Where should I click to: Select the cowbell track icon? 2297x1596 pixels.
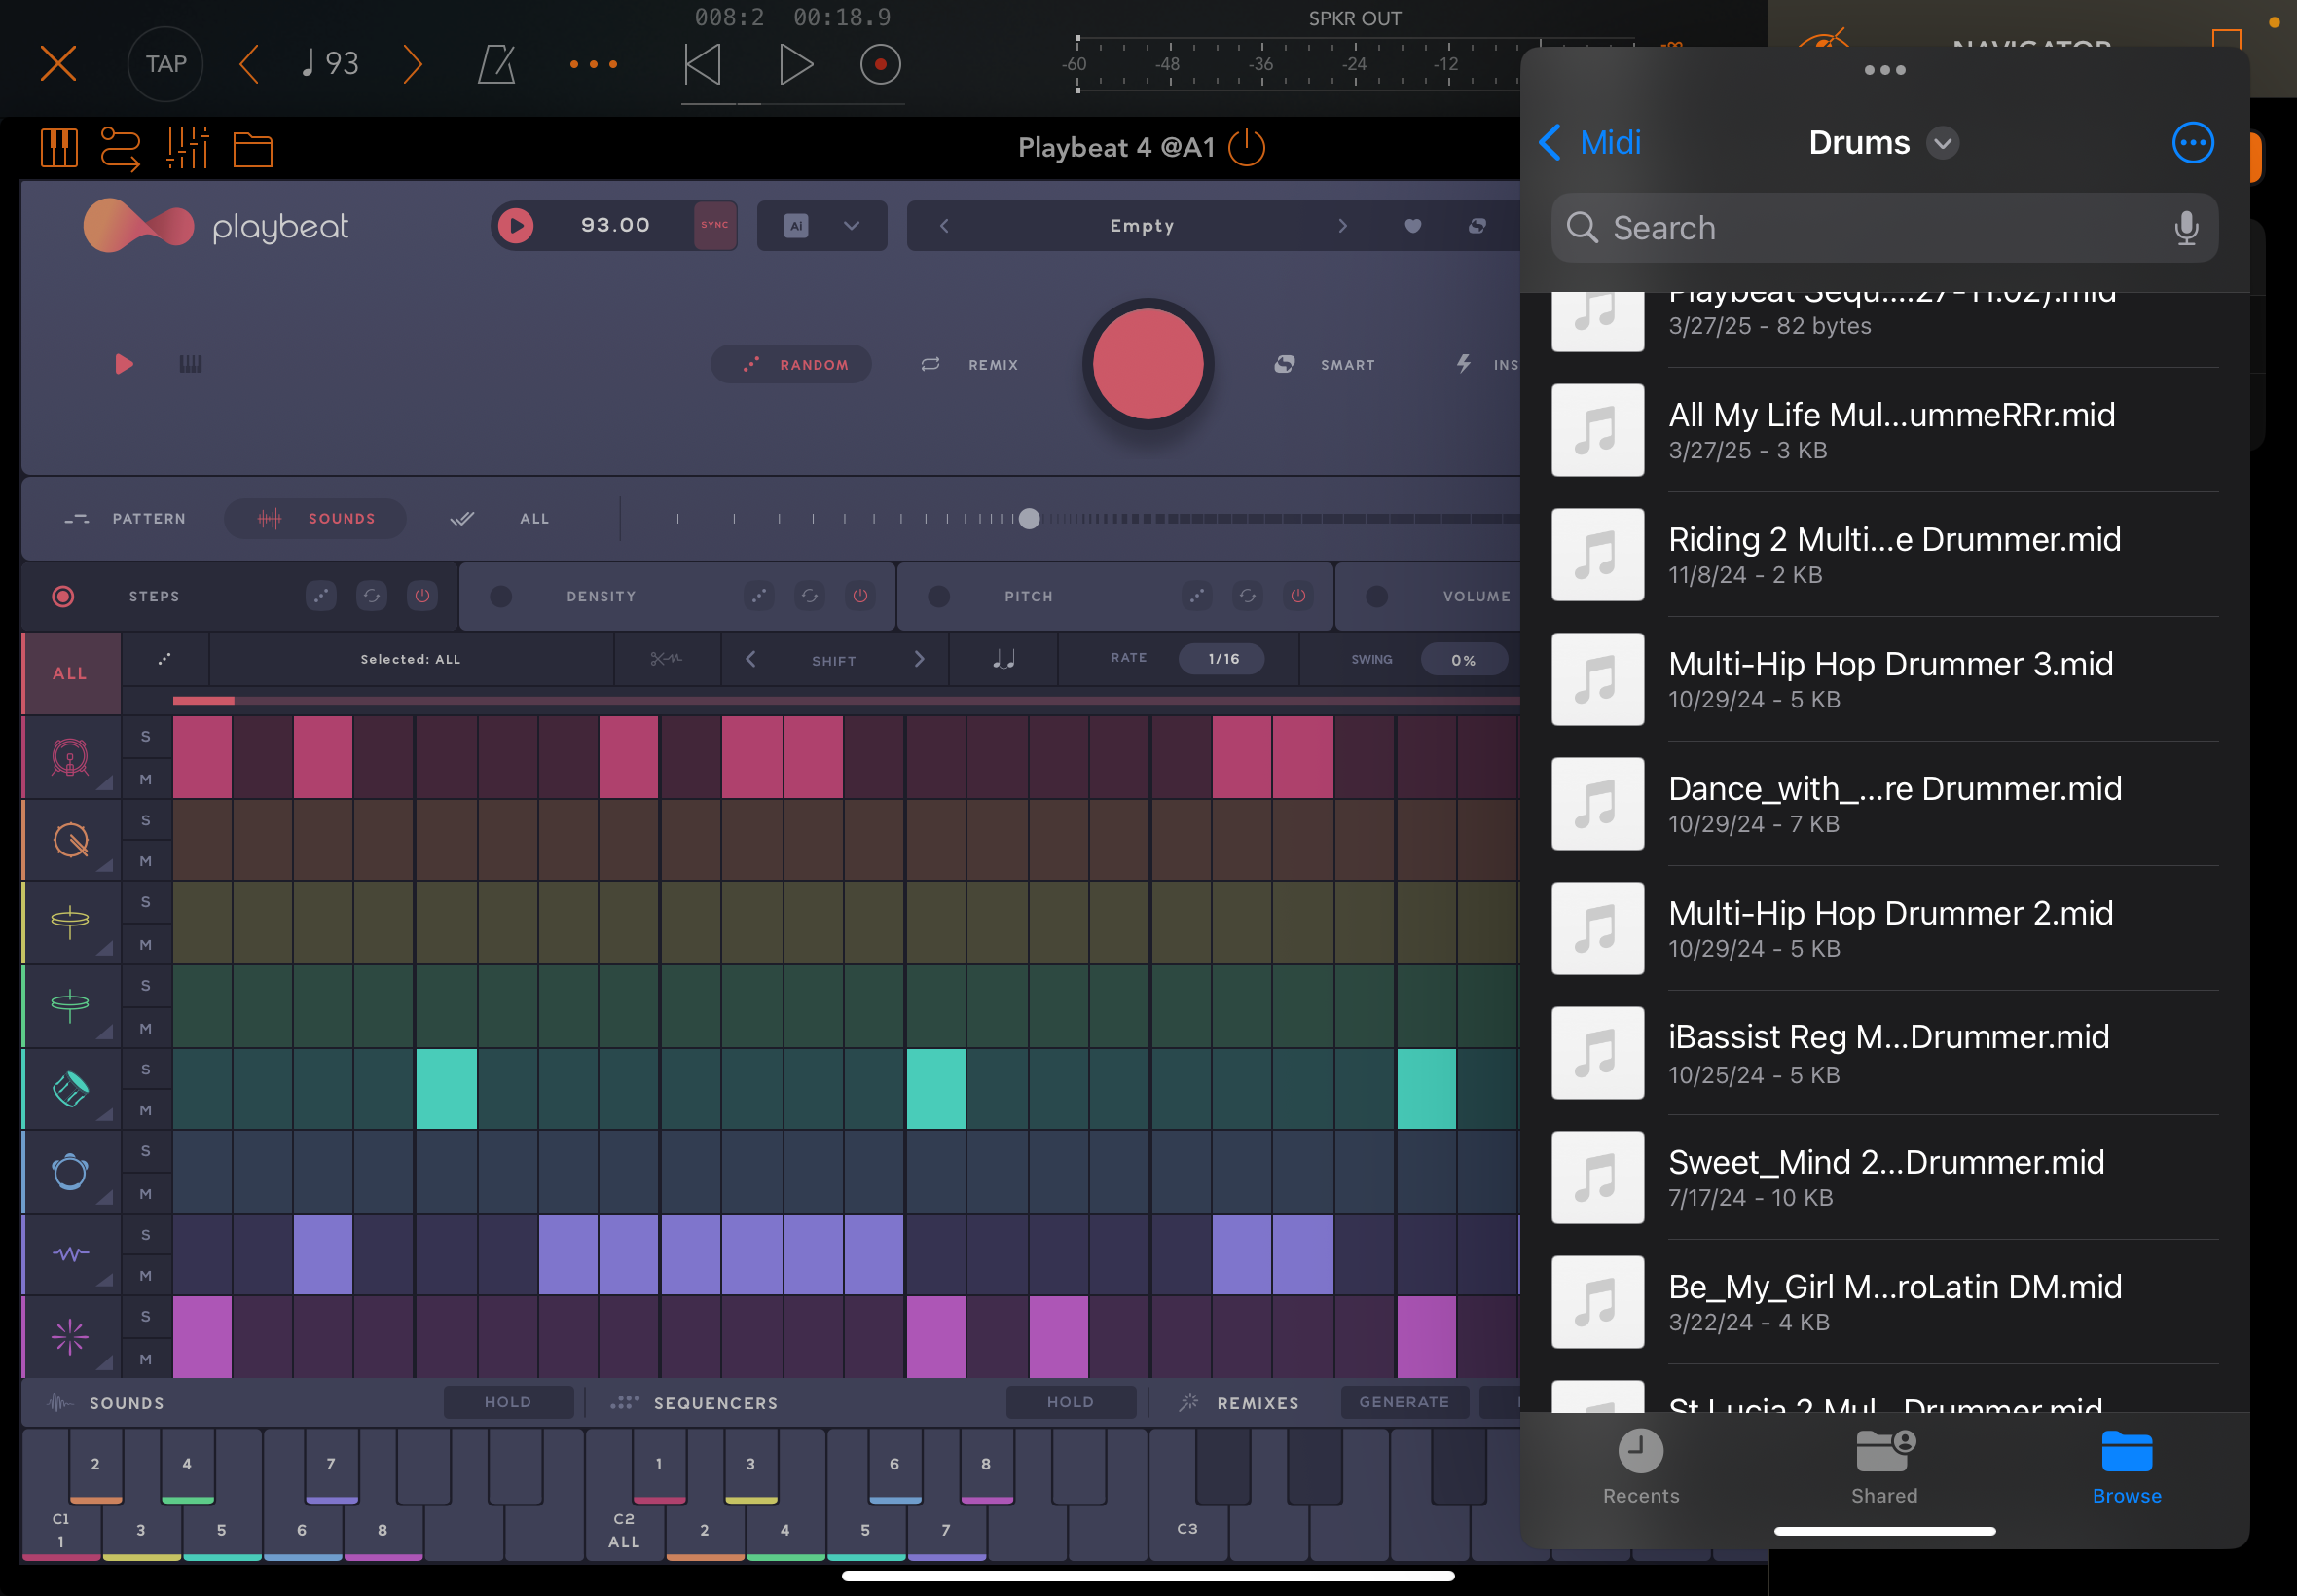(70, 1088)
